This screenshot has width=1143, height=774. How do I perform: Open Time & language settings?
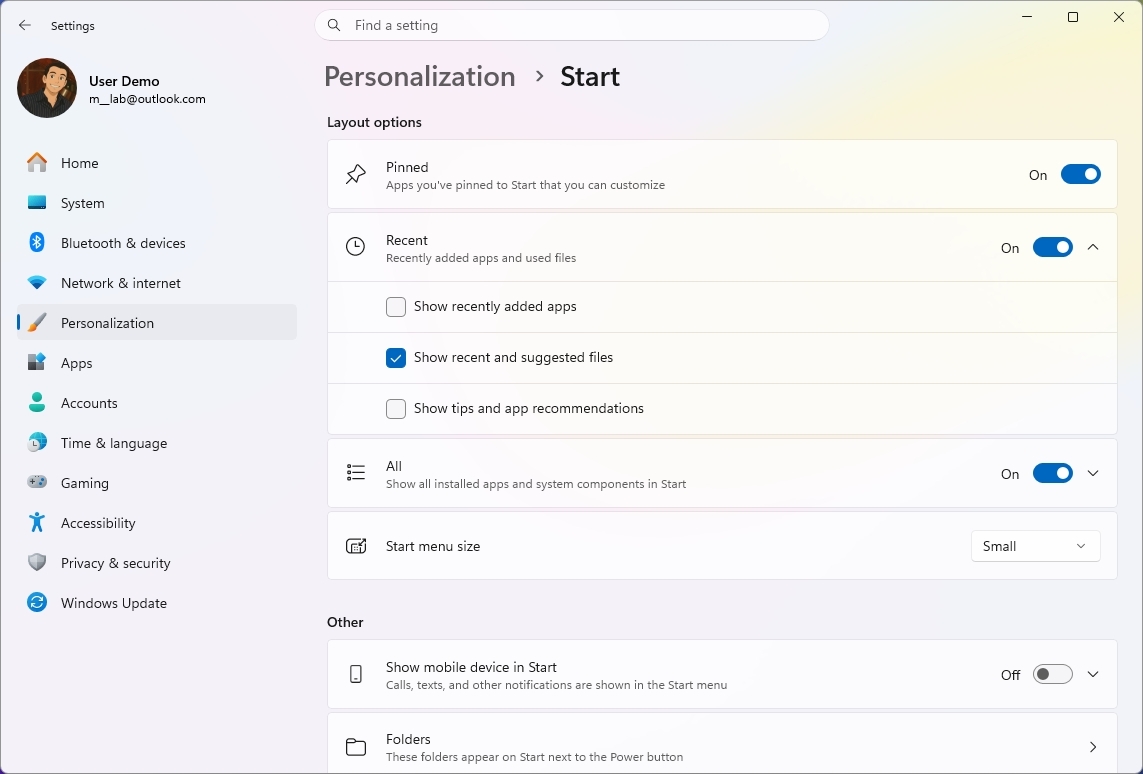click(157, 442)
